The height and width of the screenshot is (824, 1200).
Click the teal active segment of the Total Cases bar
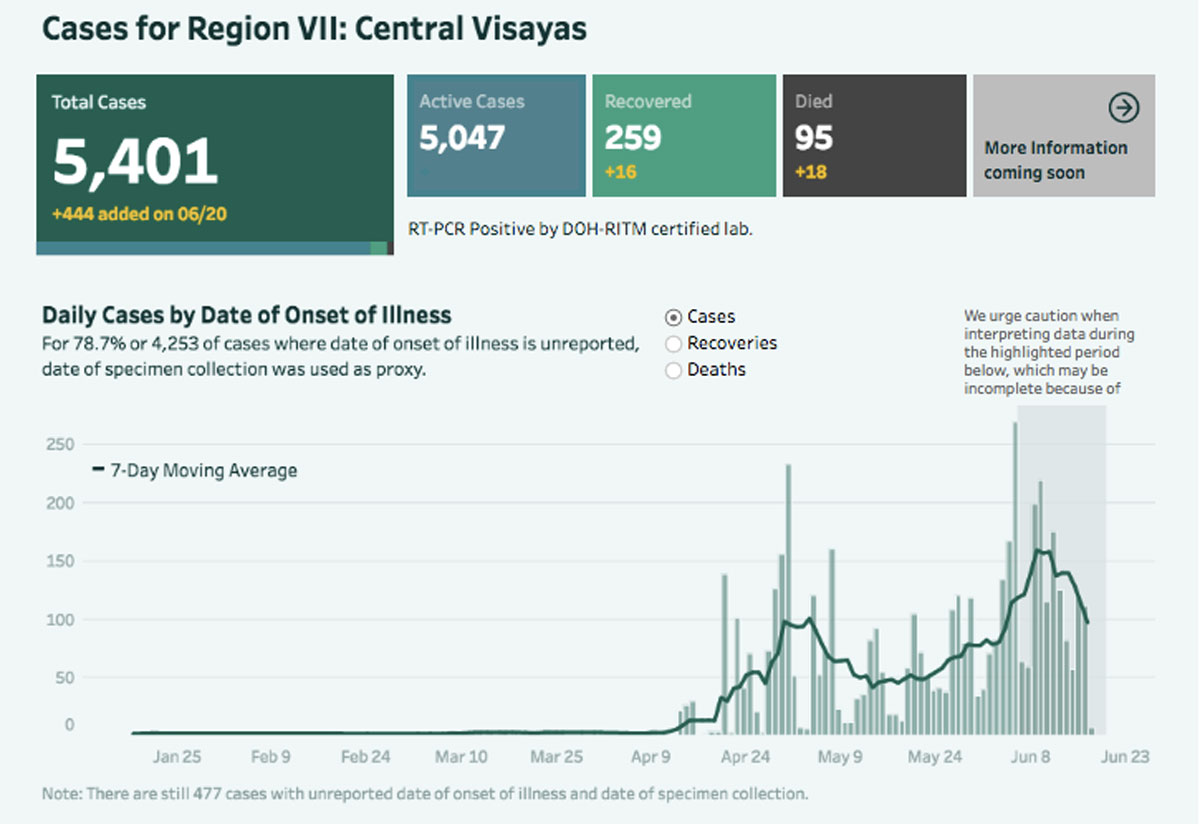pos(200,248)
